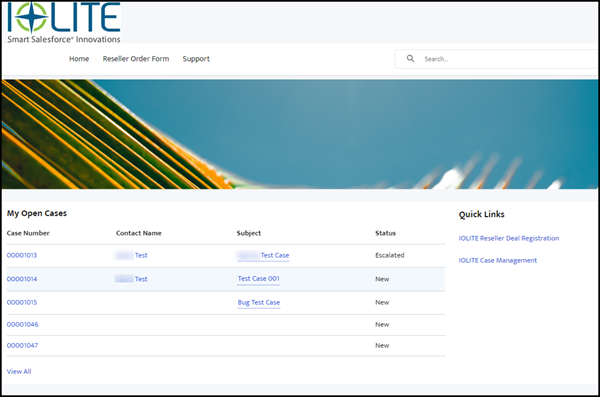Open case number 00001013
The image size is (600, 397).
coord(22,255)
